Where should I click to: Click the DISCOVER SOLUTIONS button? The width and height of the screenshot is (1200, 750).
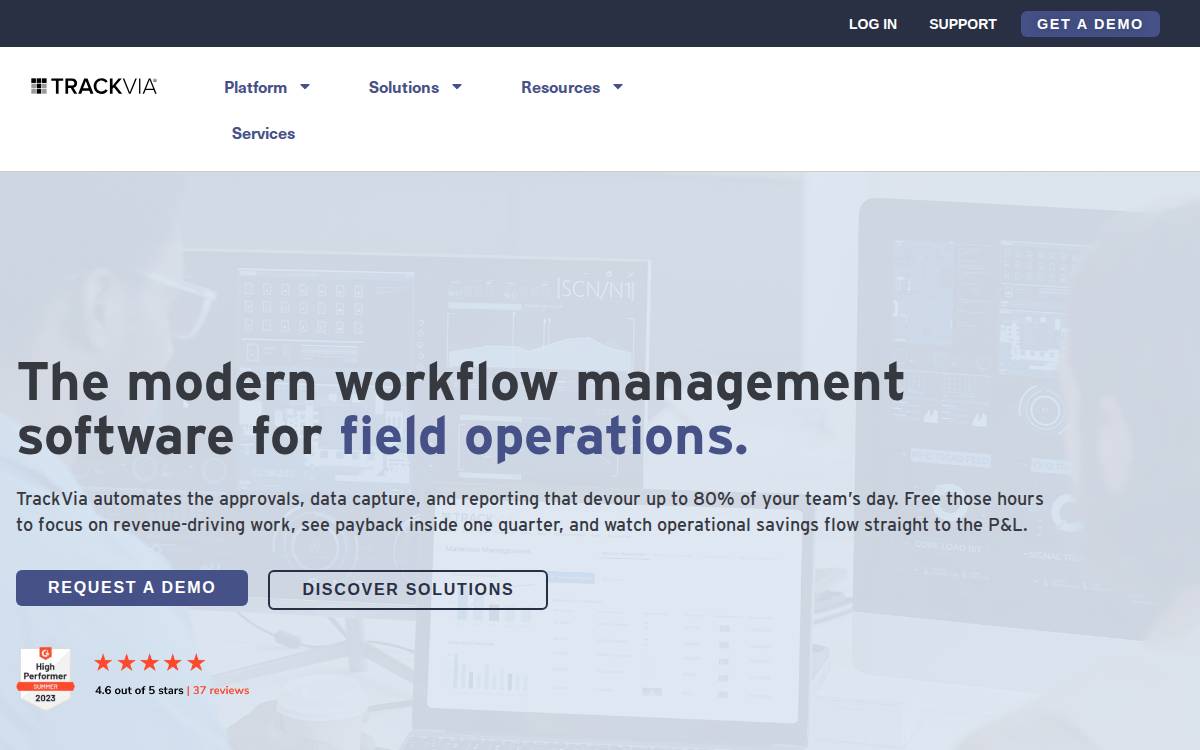coord(408,590)
